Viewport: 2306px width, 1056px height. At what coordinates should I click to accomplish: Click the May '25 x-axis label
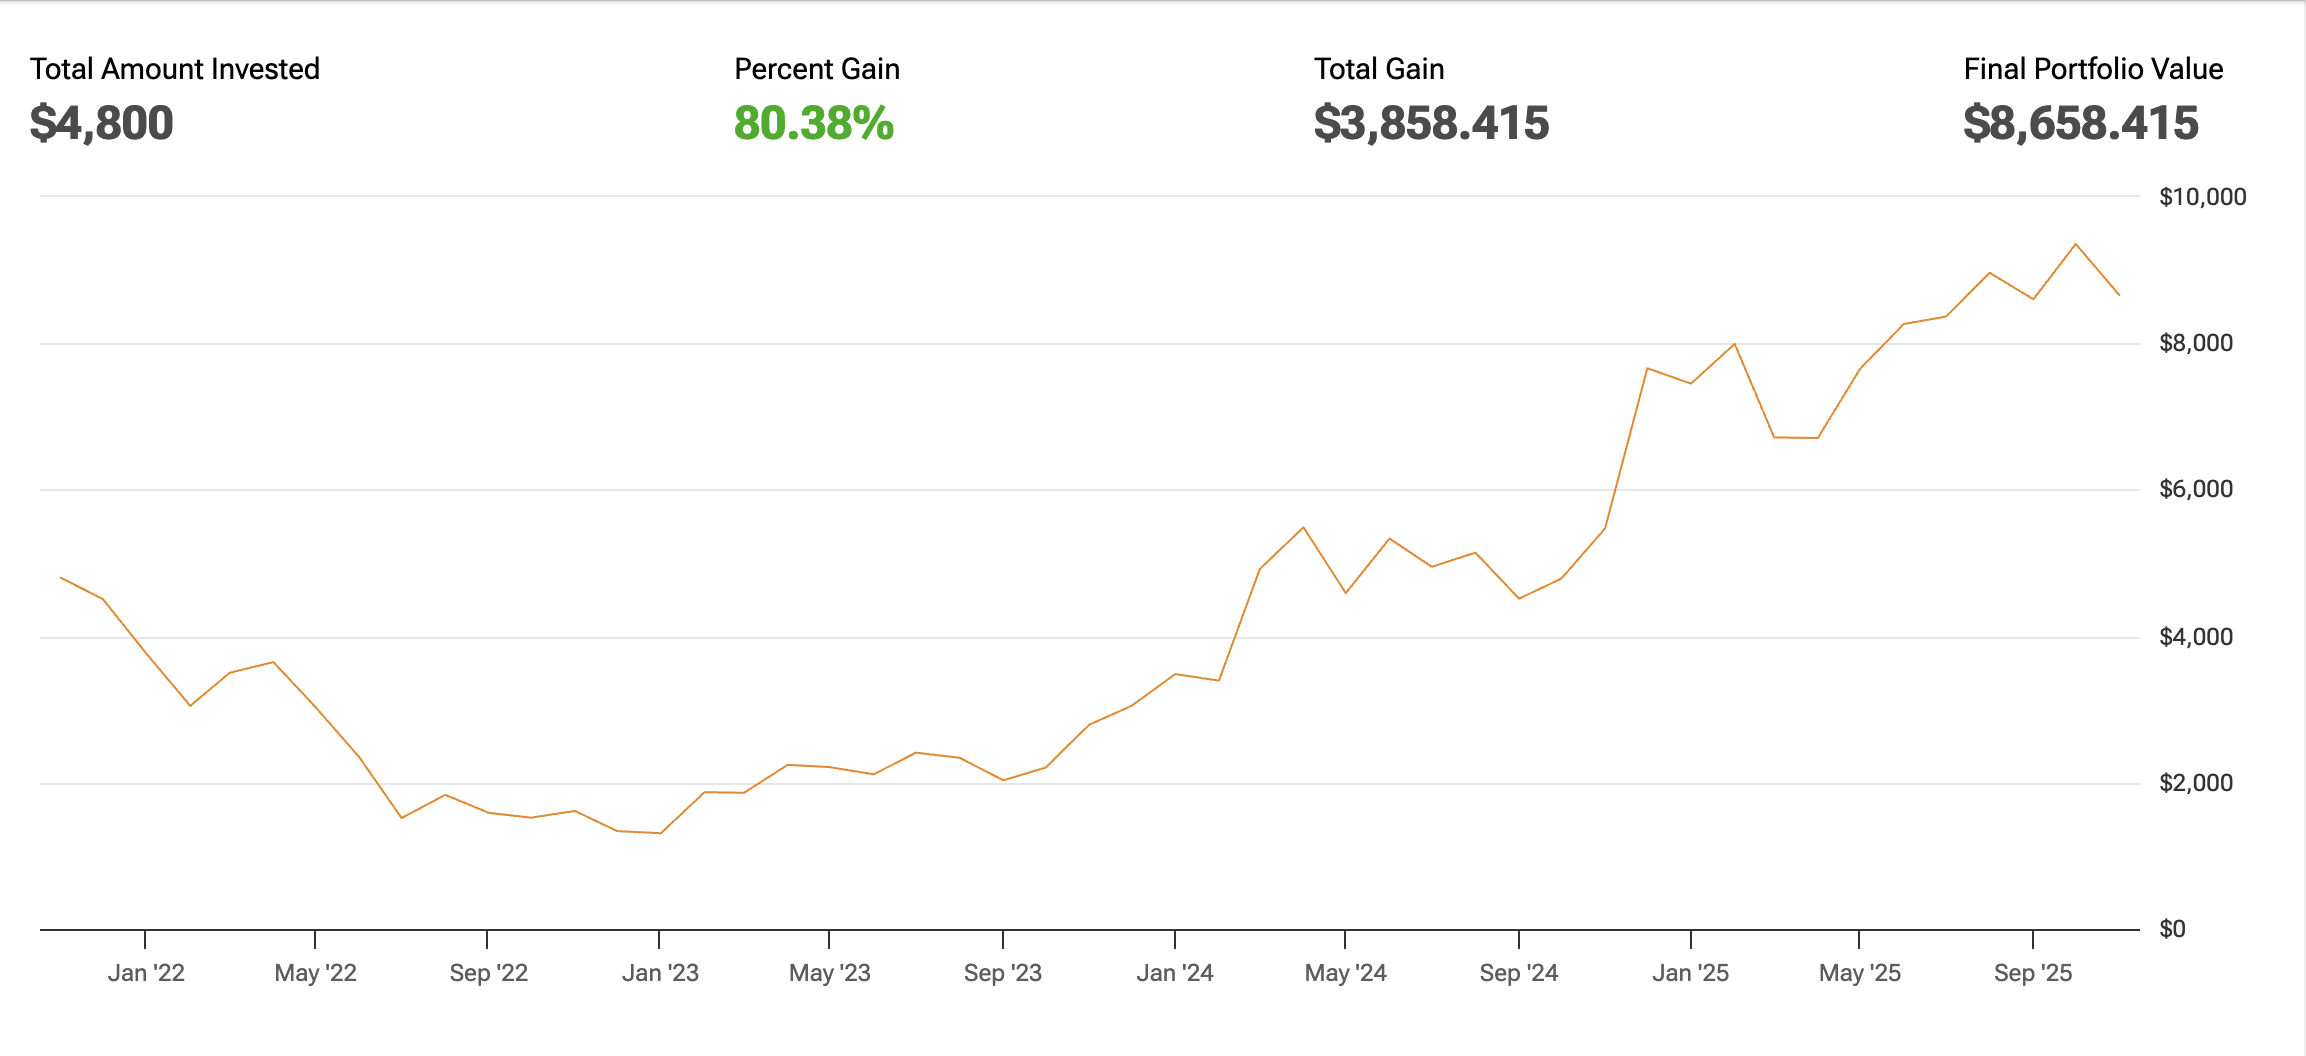tap(1860, 973)
